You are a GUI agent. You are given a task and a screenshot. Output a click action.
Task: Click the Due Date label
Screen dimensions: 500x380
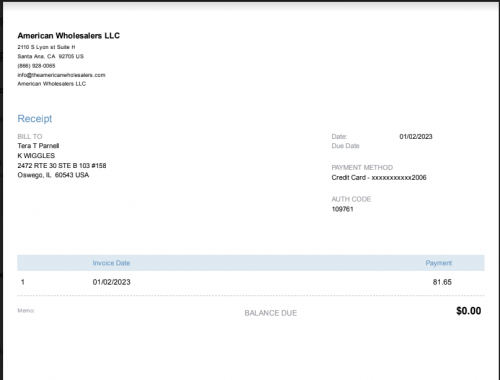(345, 146)
